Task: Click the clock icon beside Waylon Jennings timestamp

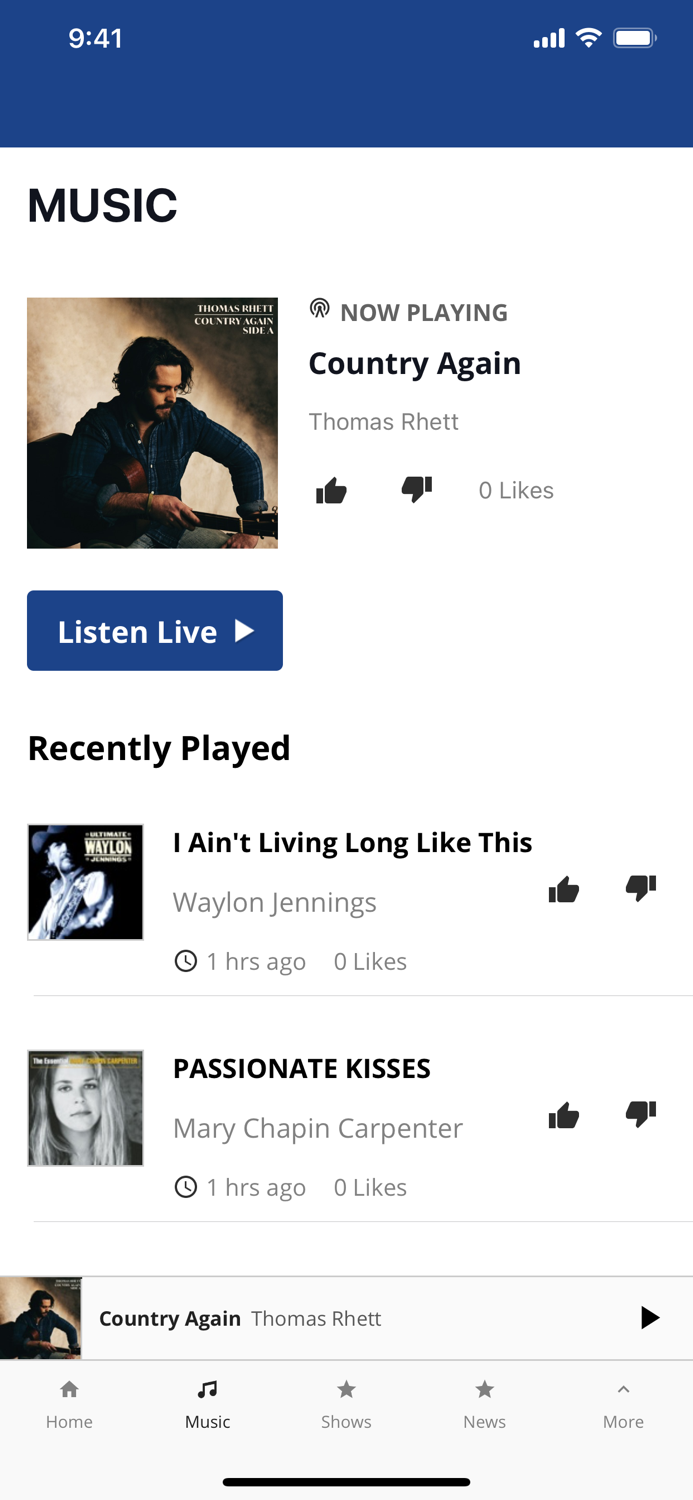Action: pyautogui.click(x=186, y=960)
